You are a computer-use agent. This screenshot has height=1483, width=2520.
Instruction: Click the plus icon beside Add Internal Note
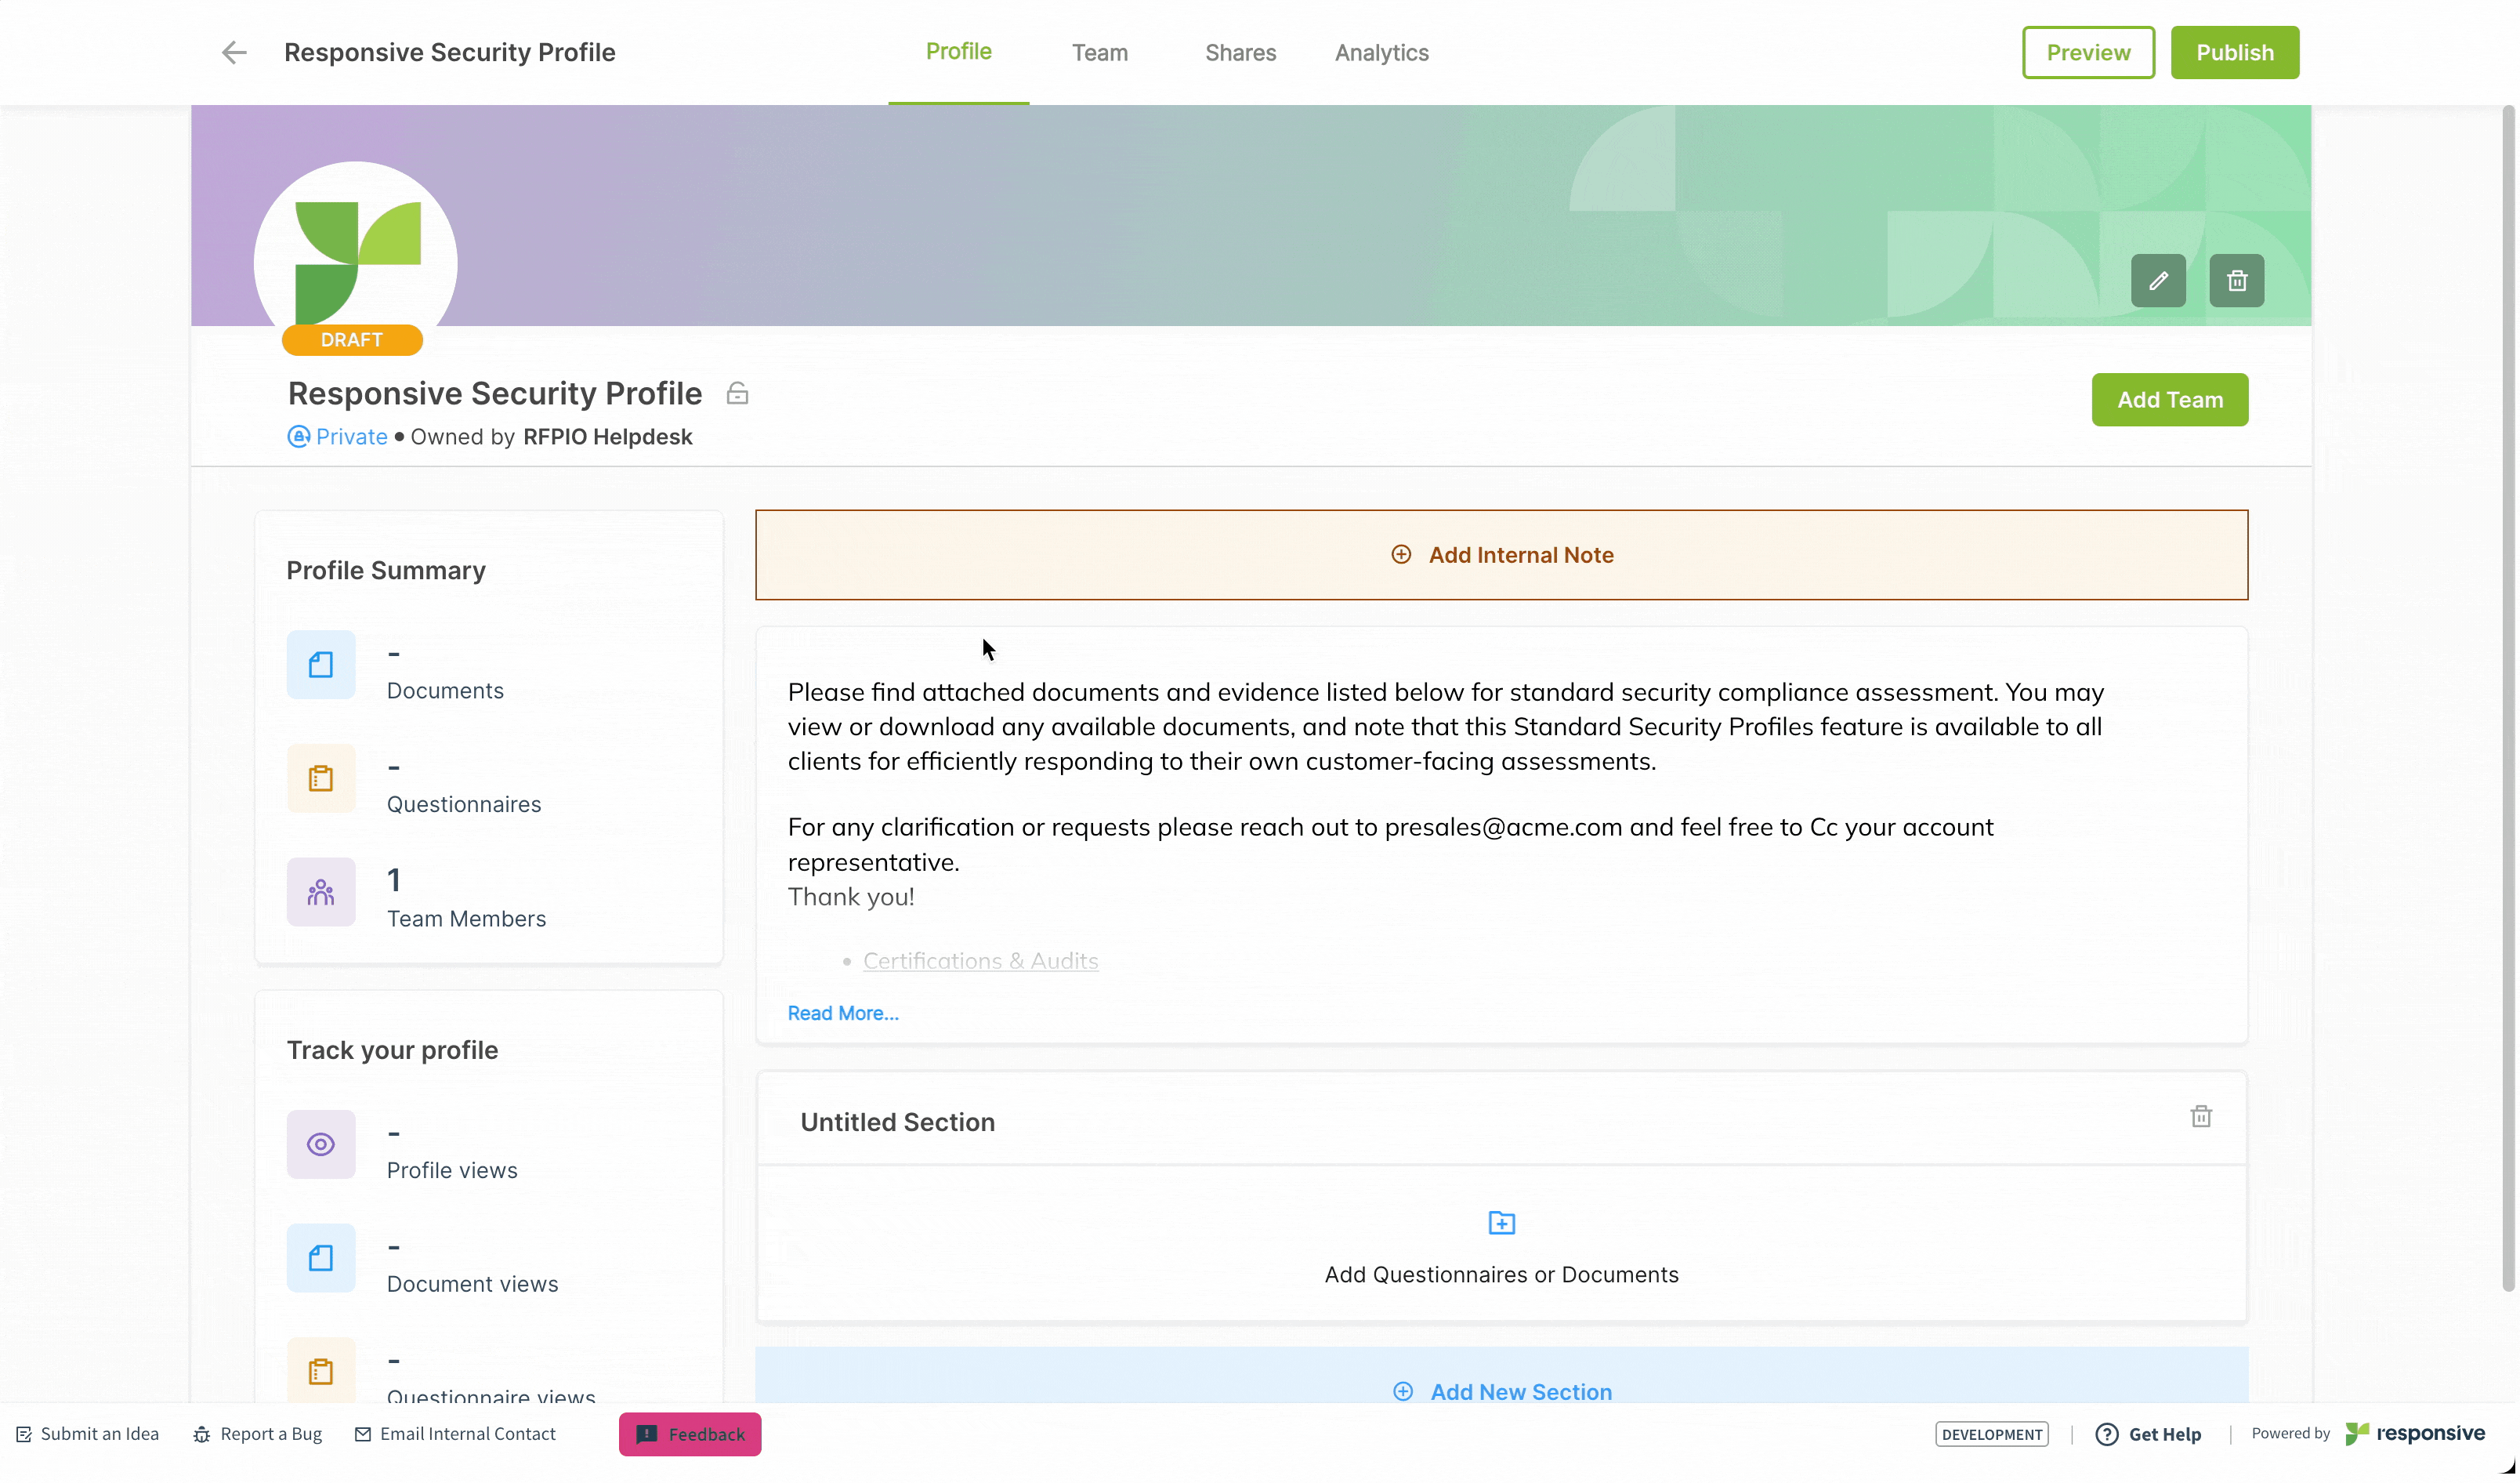click(x=1401, y=555)
